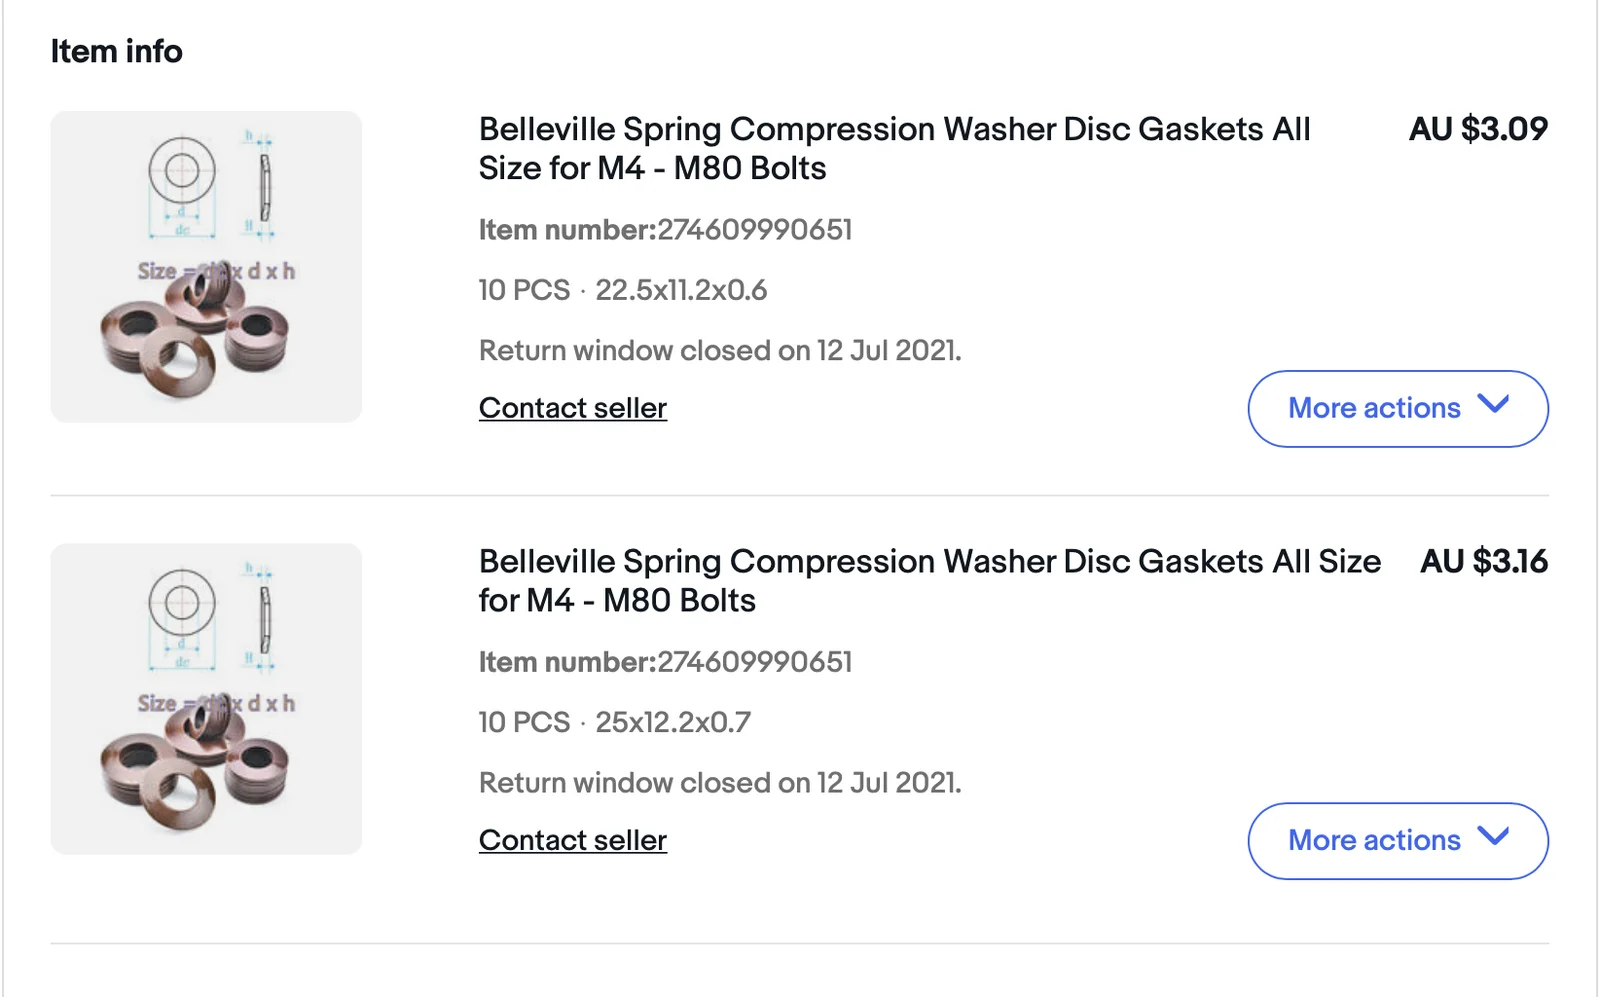Click the chevron arrow in the second More actions button

pyautogui.click(x=1493, y=837)
